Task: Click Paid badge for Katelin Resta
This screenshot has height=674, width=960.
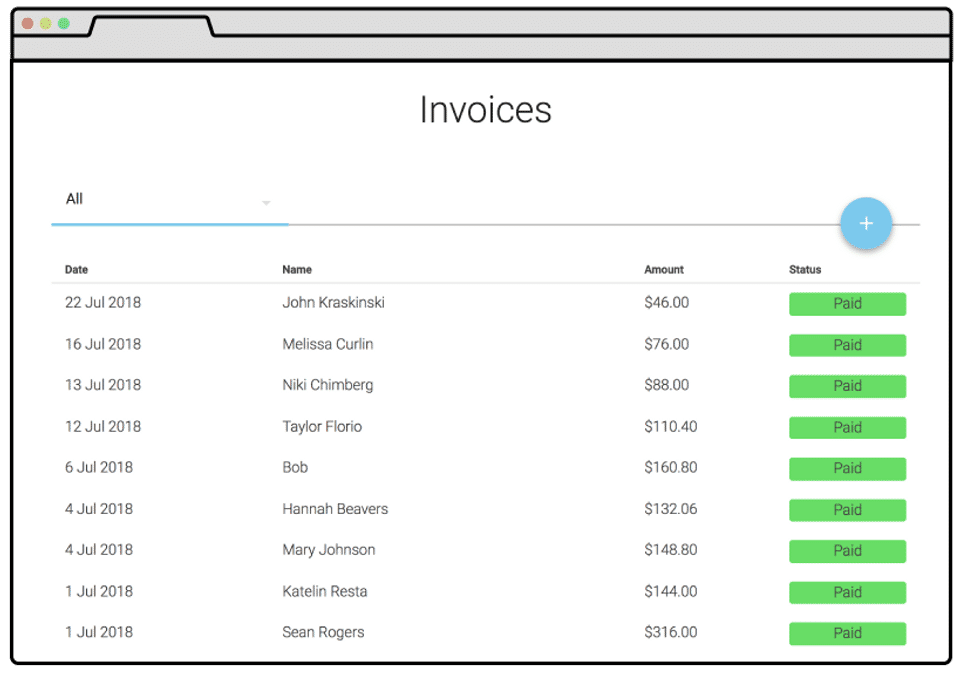Action: (847, 593)
